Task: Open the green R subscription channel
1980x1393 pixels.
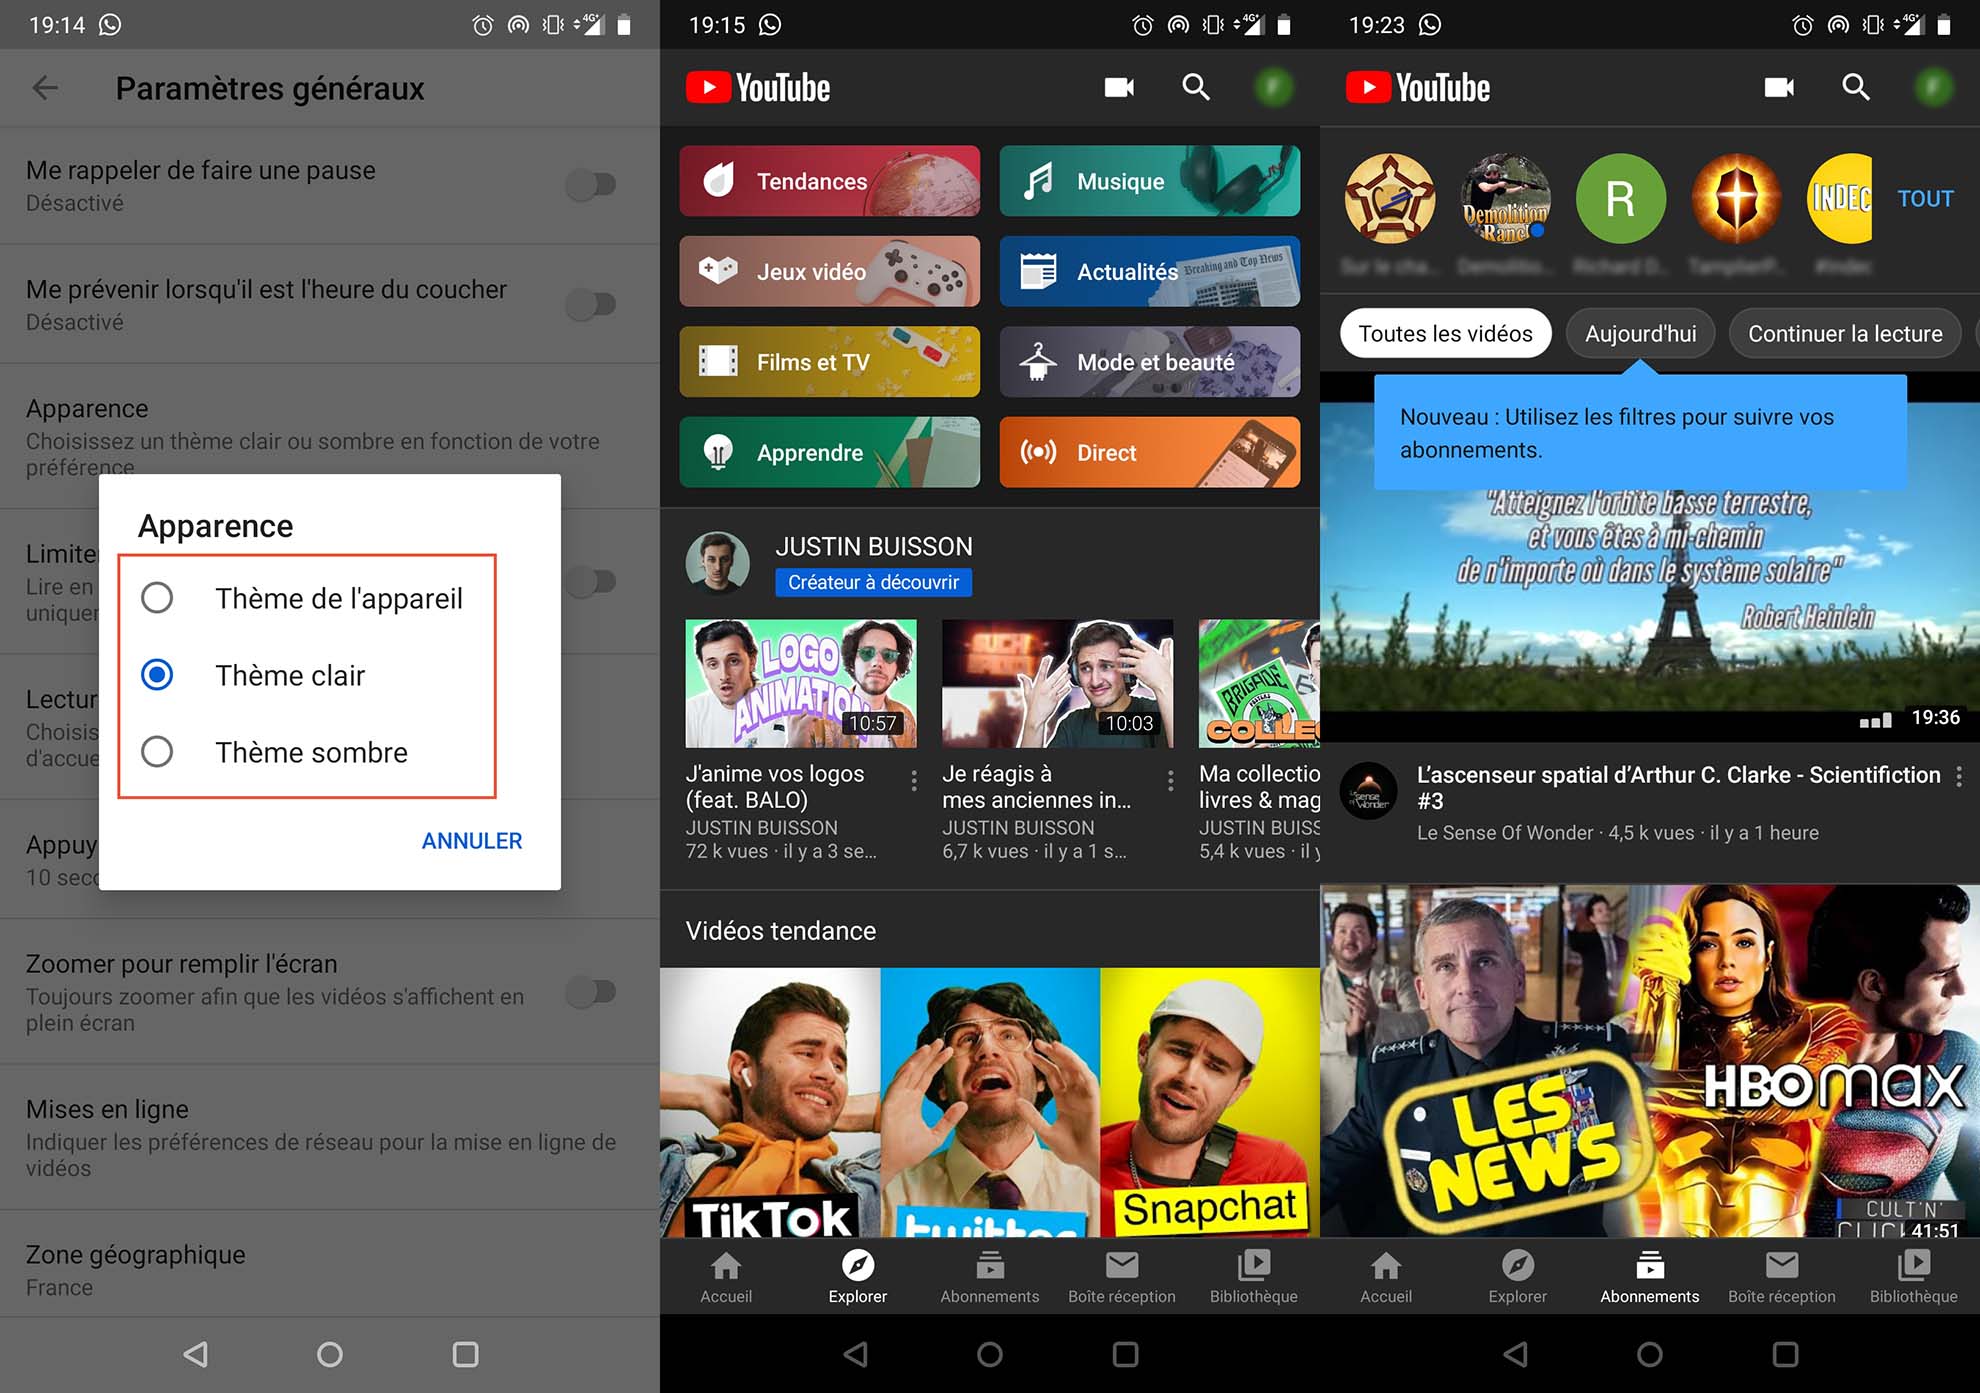Action: click(x=1621, y=198)
